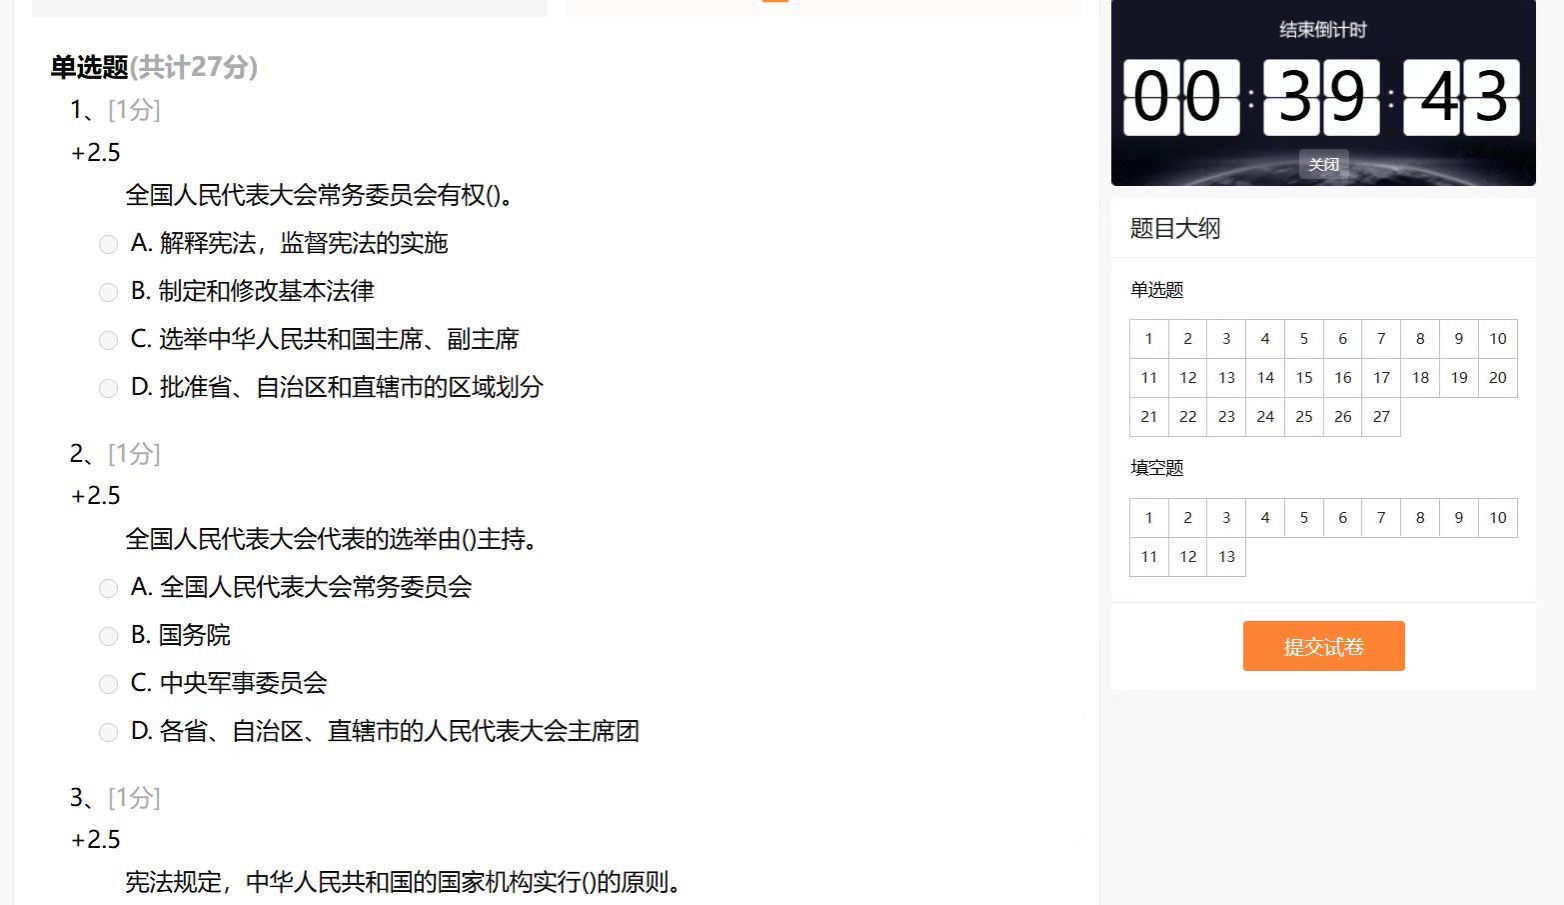
Task: Select option A for question 1
Action: (108, 244)
